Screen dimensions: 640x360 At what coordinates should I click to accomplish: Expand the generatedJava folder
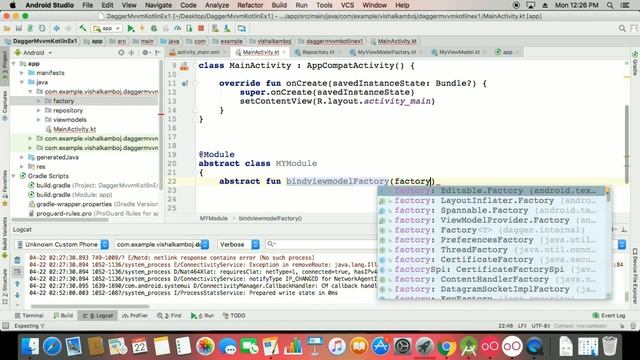point(22,157)
